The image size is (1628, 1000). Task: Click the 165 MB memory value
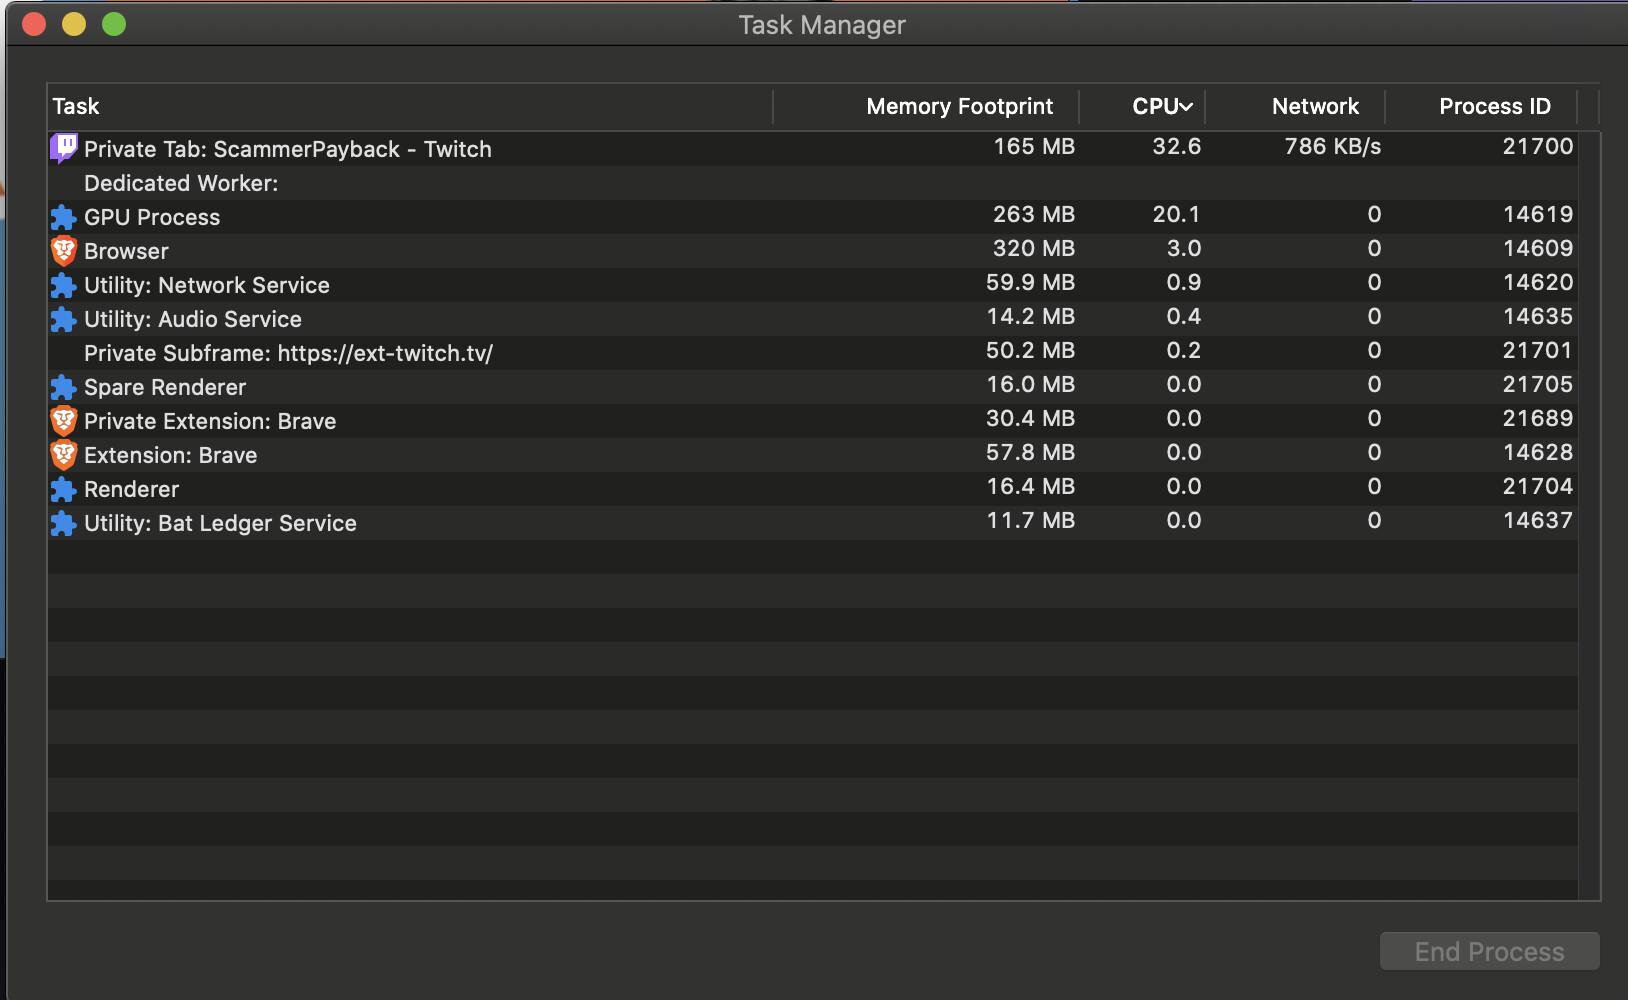[x=1034, y=146]
